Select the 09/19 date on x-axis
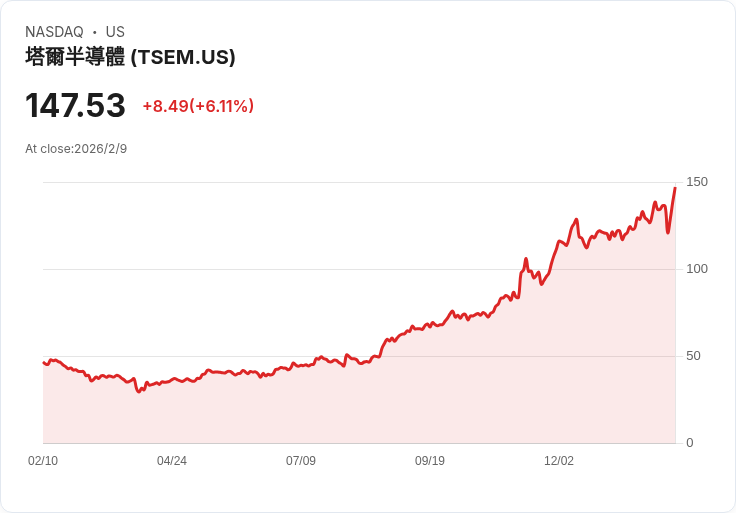736x513 pixels. tap(430, 461)
